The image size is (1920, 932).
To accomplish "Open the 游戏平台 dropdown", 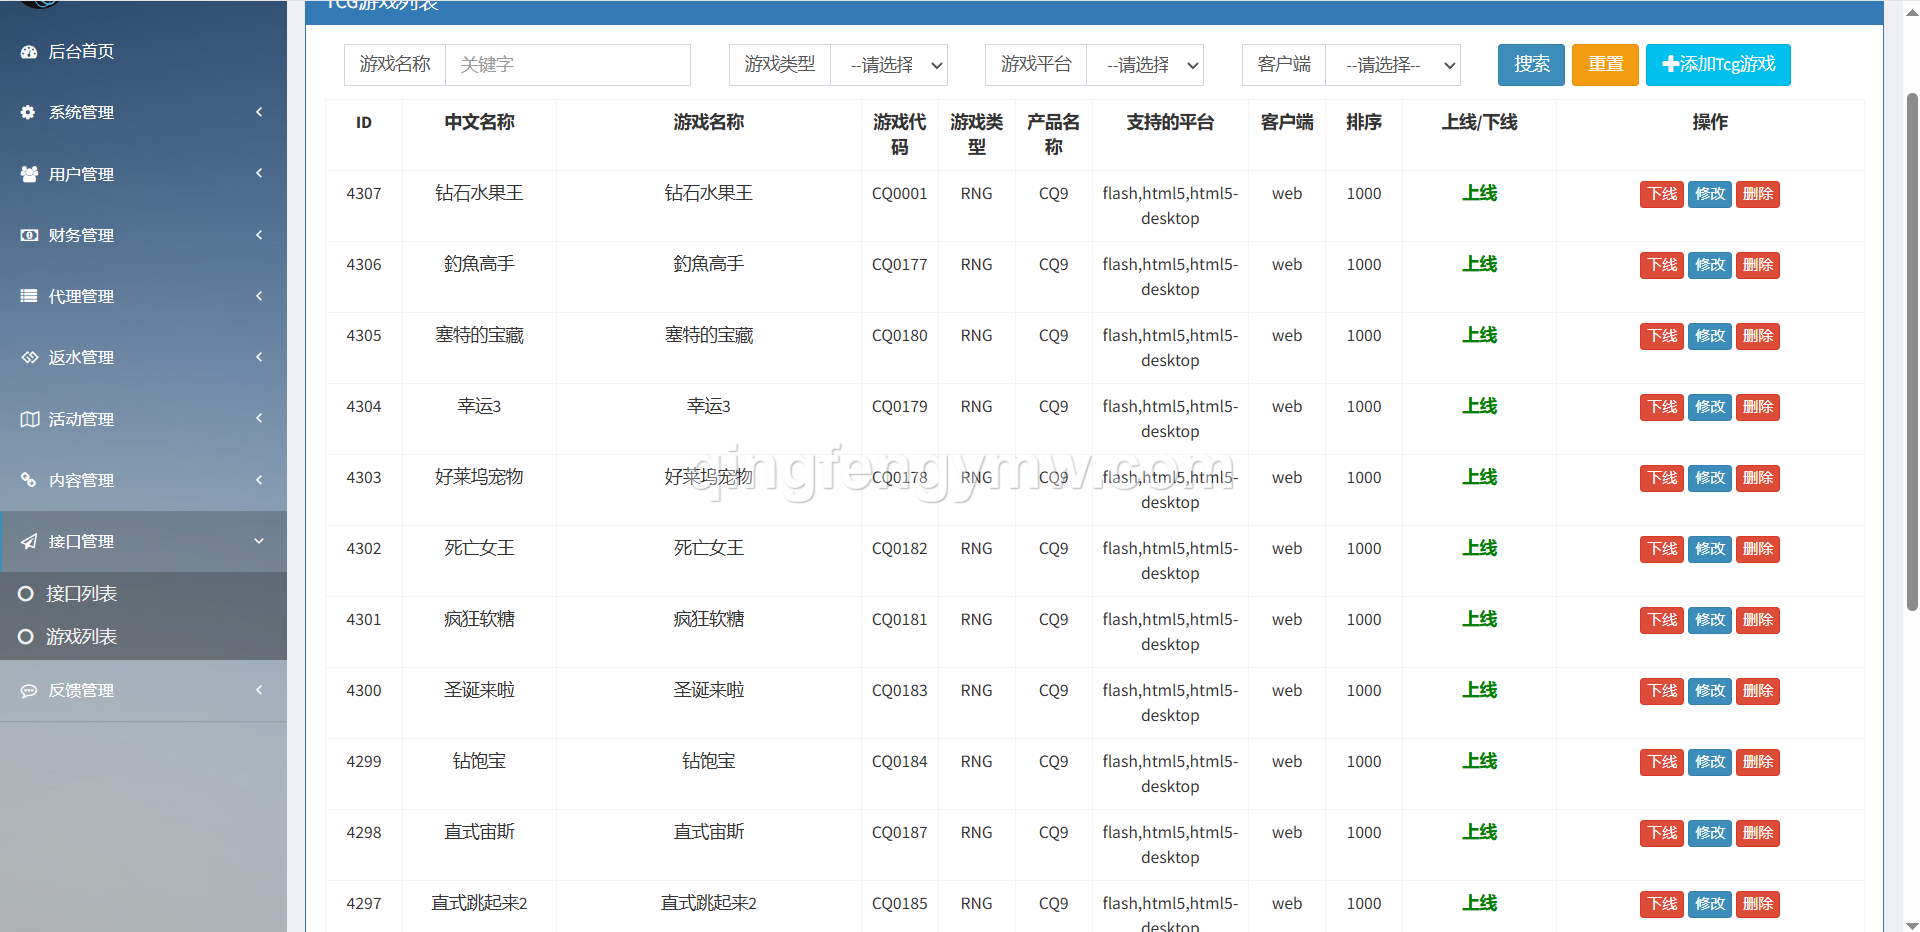I will point(1145,65).
